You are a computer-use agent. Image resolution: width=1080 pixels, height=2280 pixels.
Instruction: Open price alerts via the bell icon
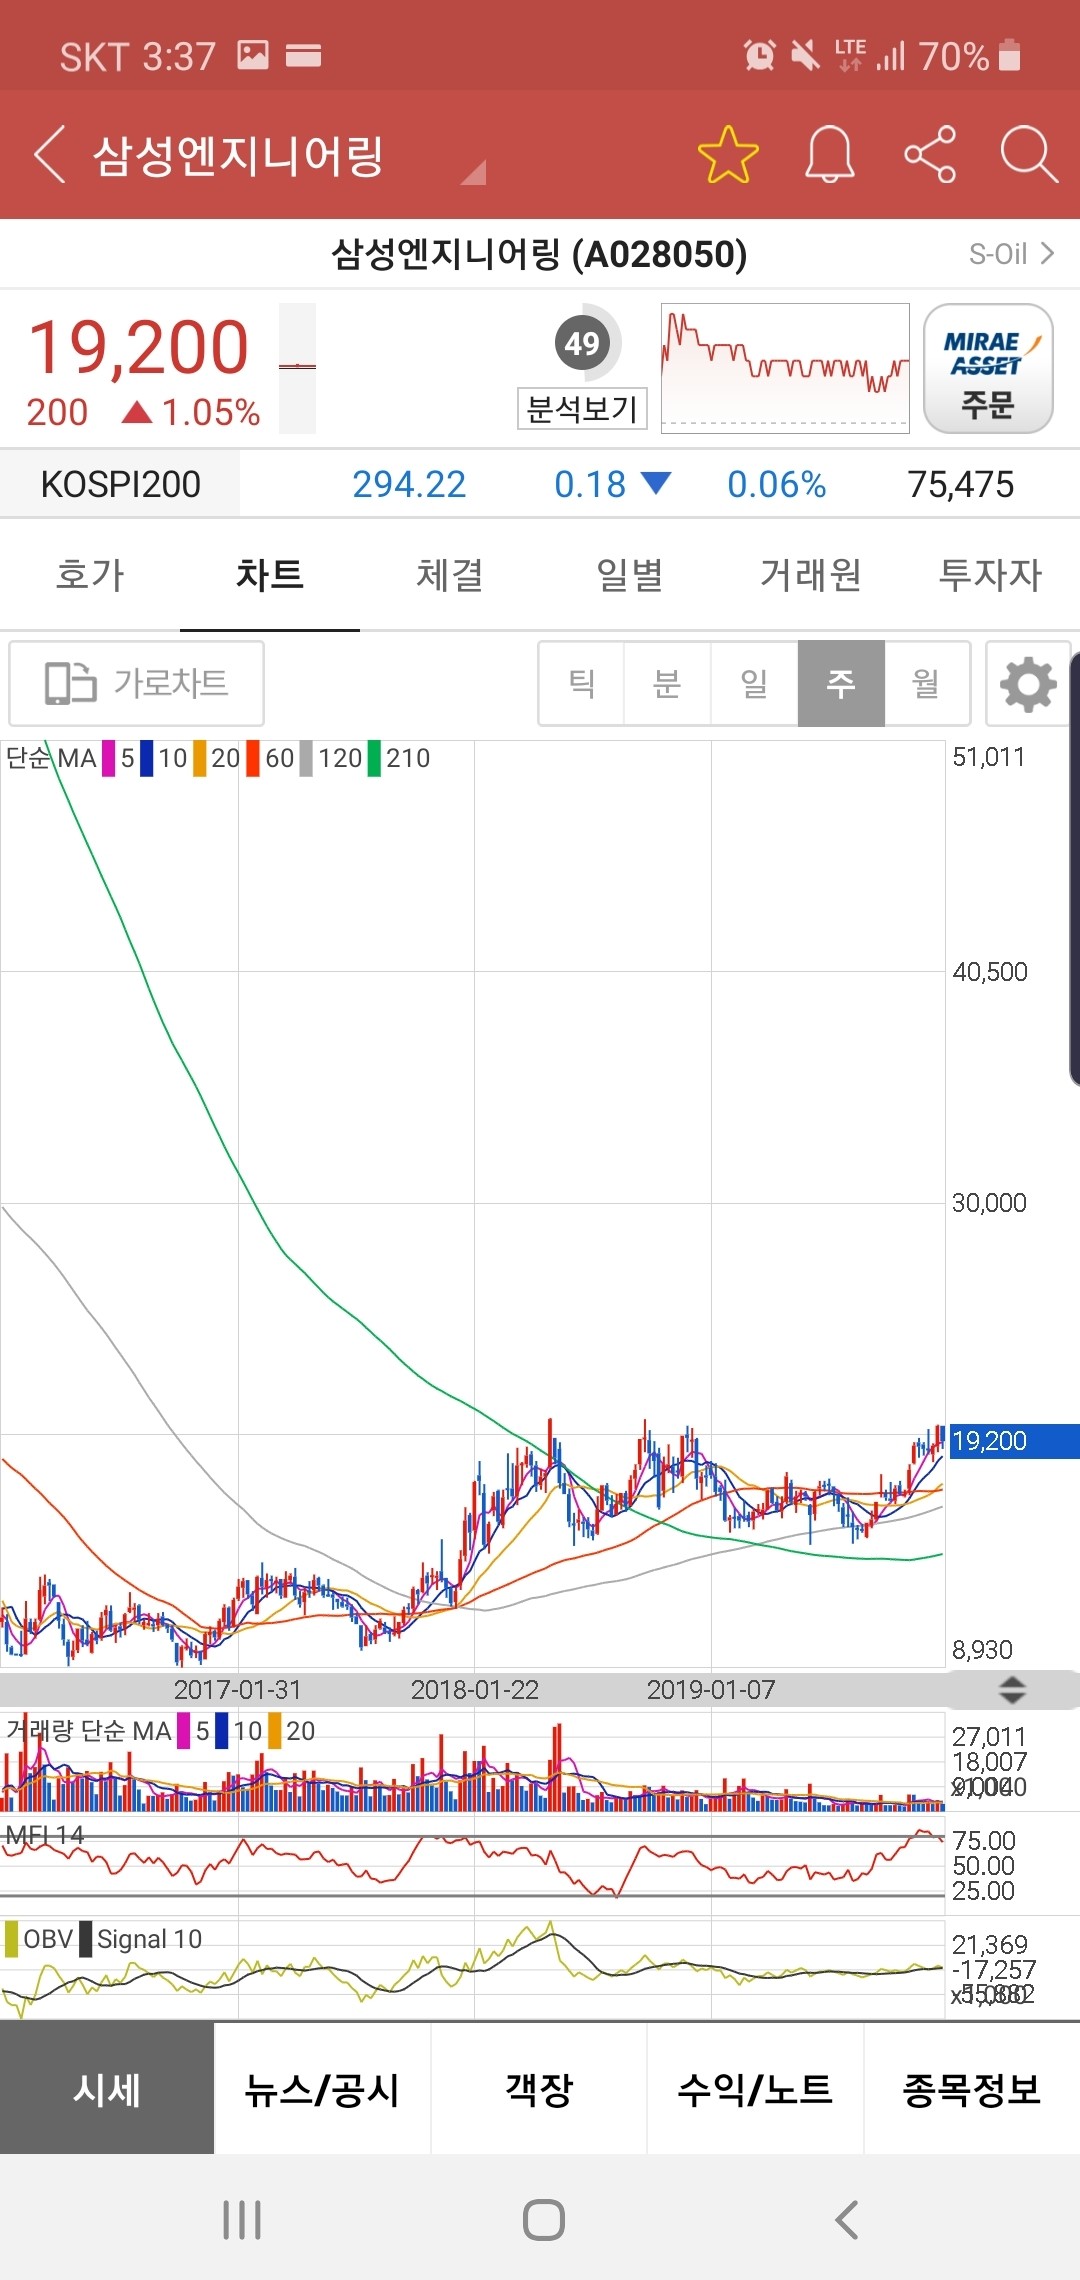coord(830,155)
